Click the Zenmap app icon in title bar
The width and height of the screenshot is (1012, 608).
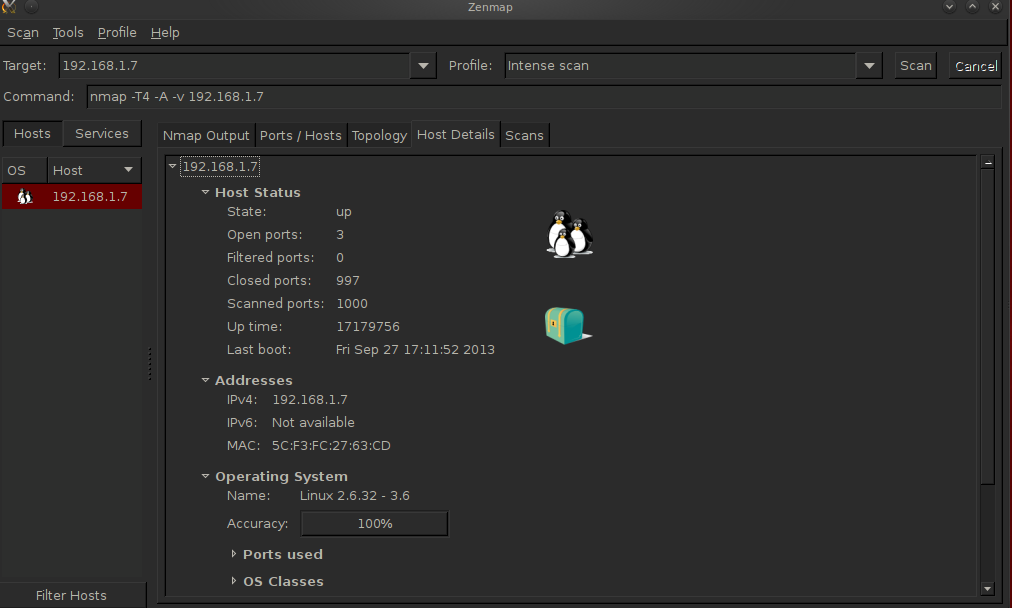pyautogui.click(x=9, y=7)
